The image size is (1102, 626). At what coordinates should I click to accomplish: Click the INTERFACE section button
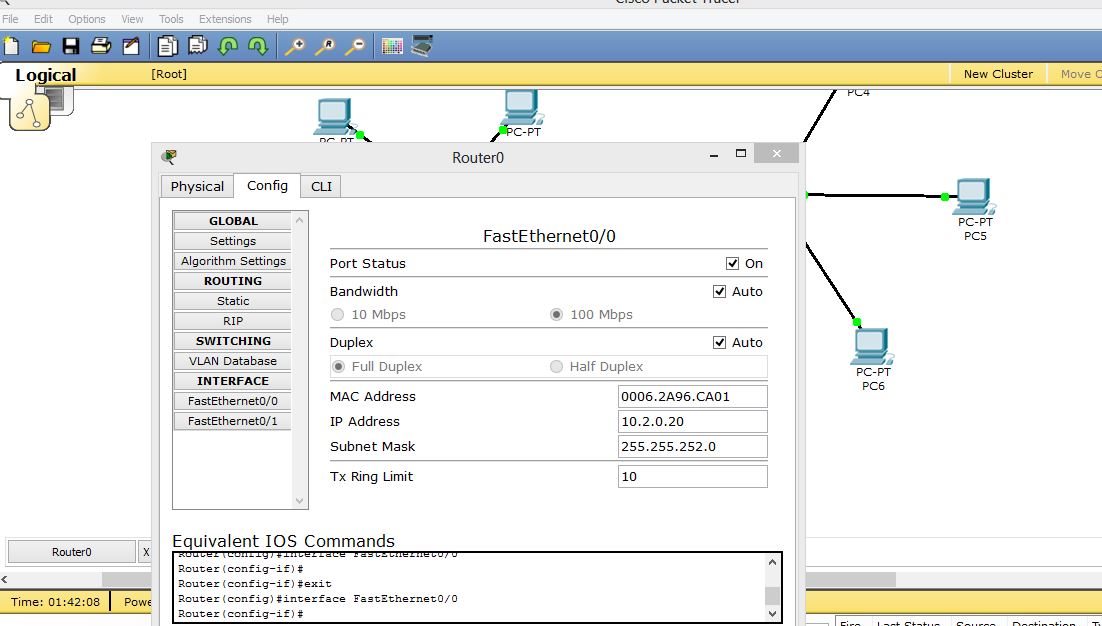pos(233,381)
